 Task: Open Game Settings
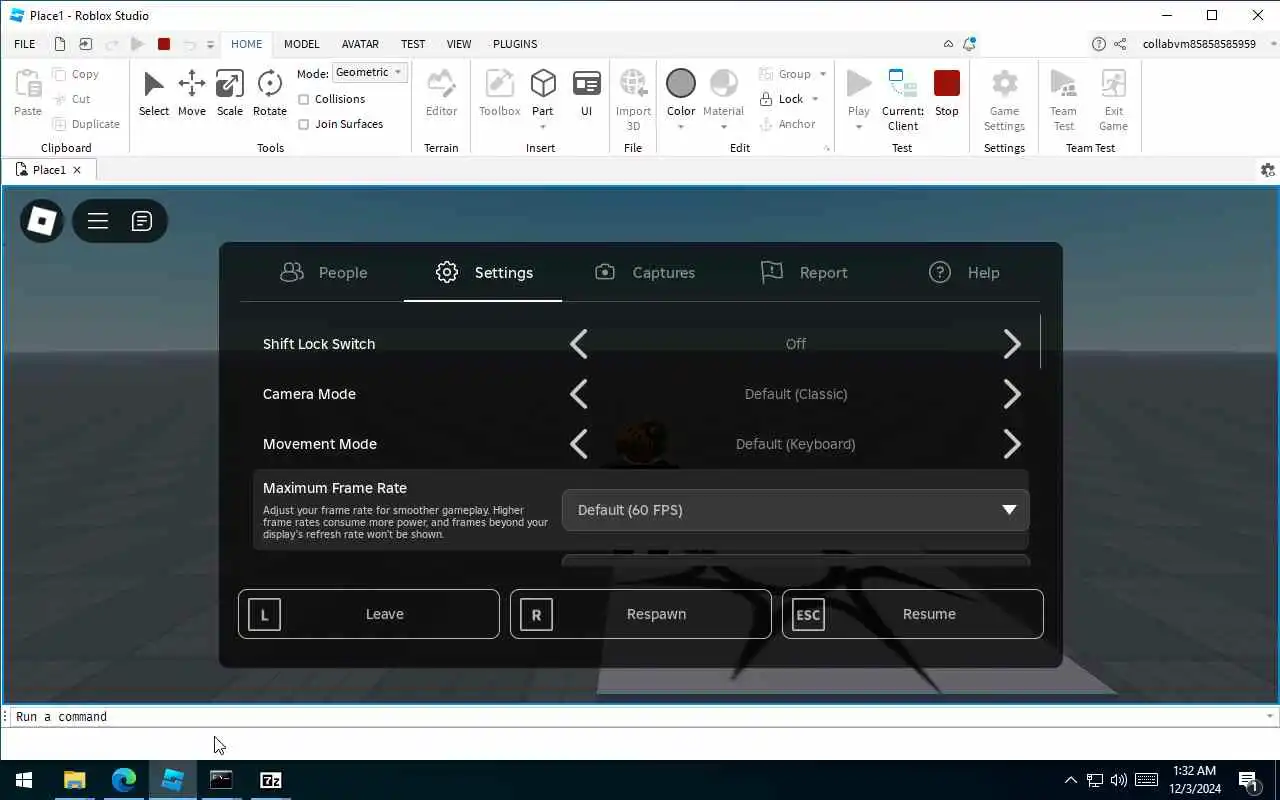(x=1004, y=99)
